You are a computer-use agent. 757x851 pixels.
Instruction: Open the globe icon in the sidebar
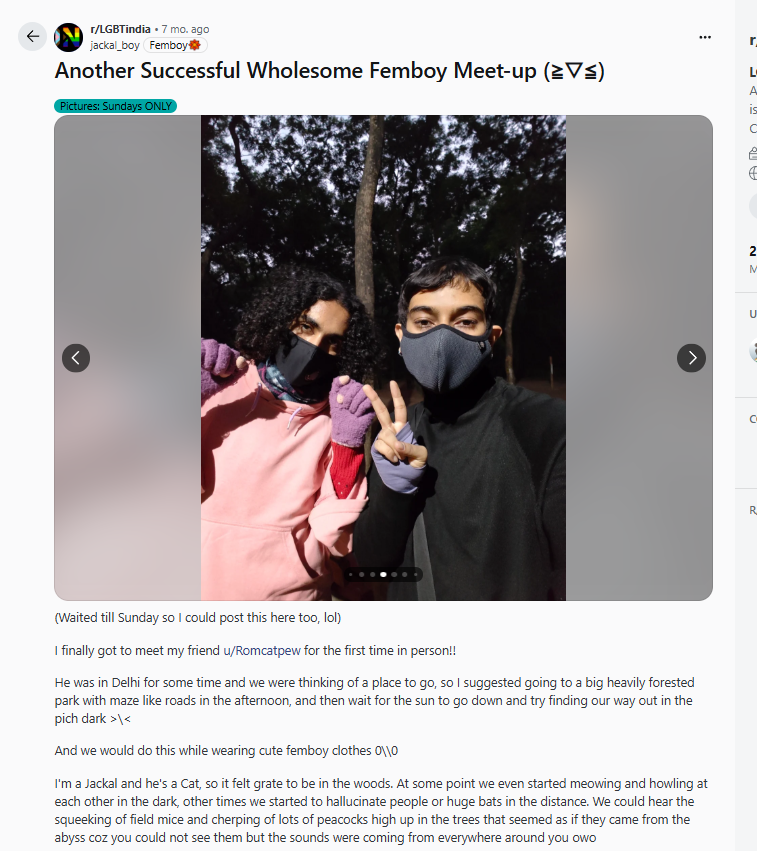[753, 173]
